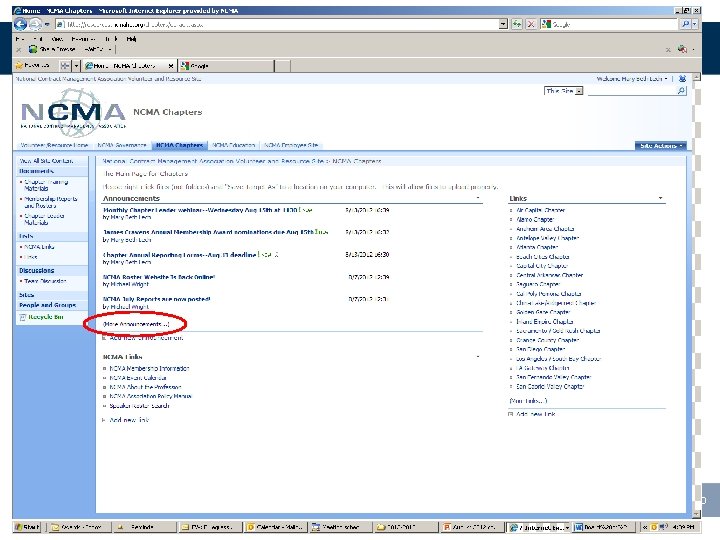Open the recent pages dropdown beside Forward
The image size is (720, 540).
[47, 24]
